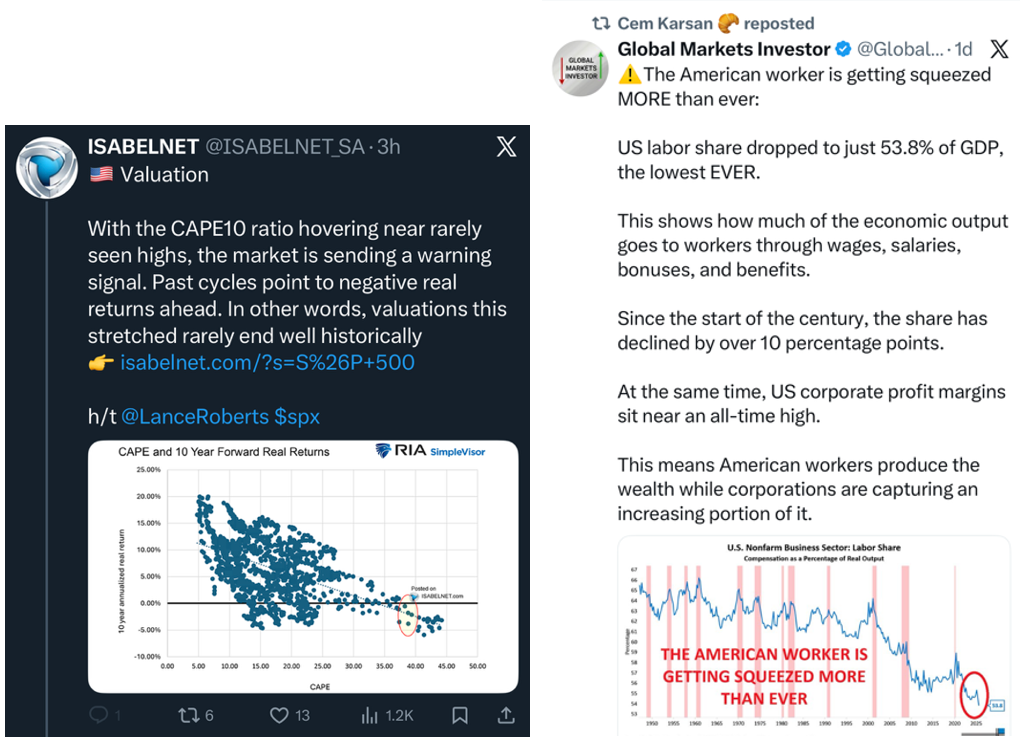
Task: Open the isabelnet.com S&P 500 link
Action: point(267,362)
